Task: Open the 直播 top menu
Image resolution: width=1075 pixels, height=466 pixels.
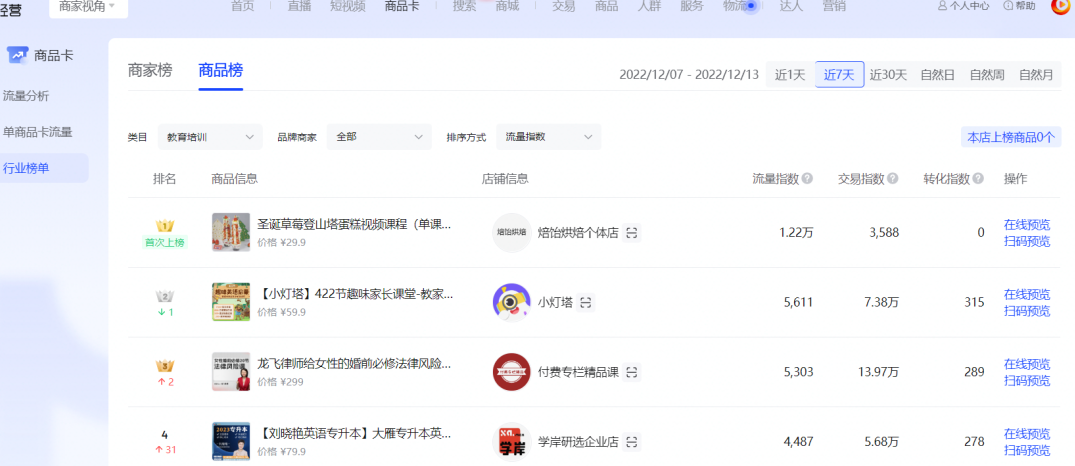Action: (x=298, y=6)
